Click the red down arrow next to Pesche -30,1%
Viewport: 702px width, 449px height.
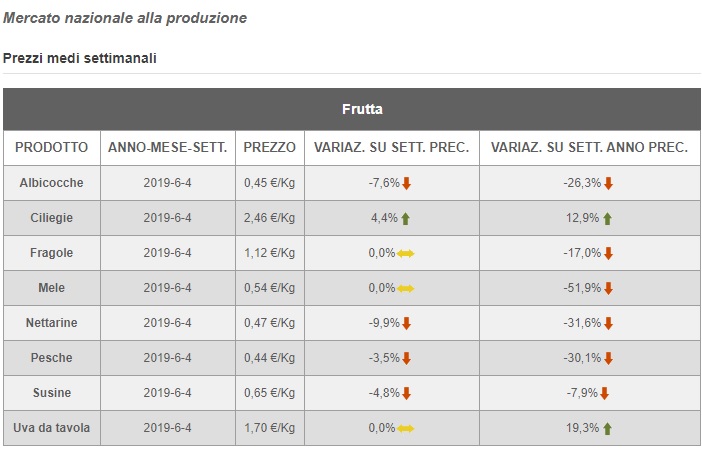pyautogui.click(x=608, y=358)
